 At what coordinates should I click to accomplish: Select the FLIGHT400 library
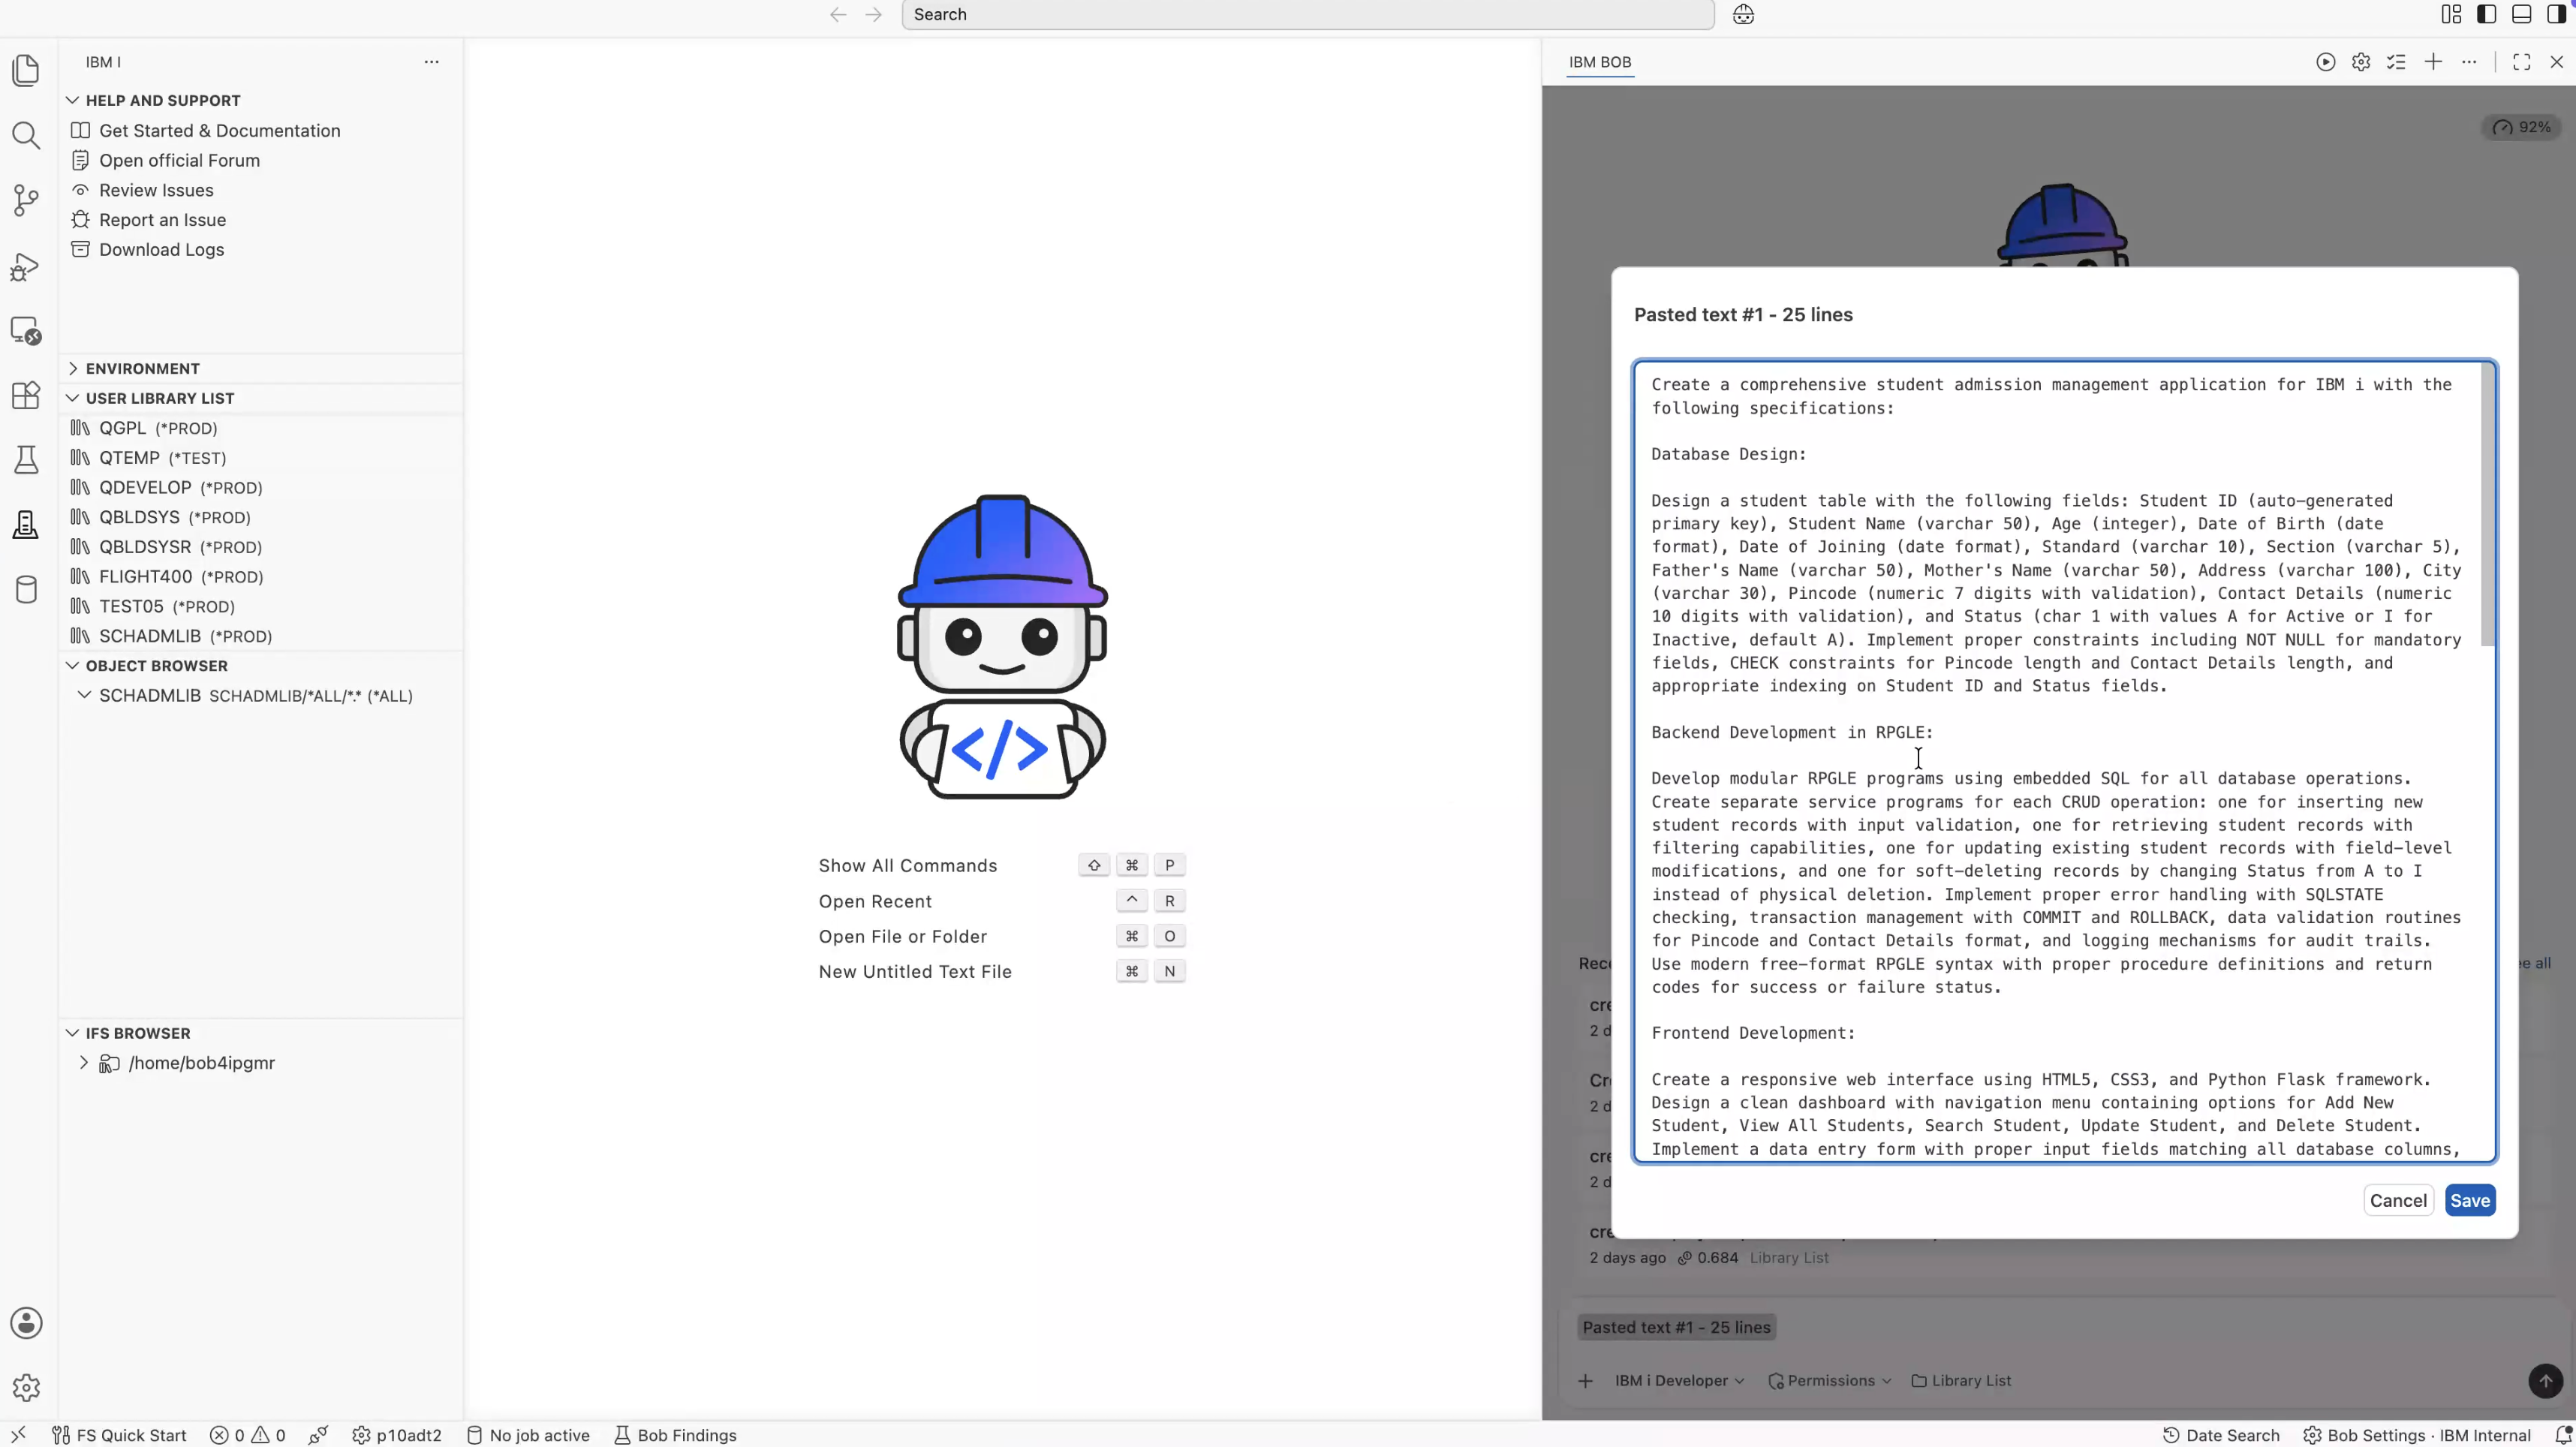[181, 577]
